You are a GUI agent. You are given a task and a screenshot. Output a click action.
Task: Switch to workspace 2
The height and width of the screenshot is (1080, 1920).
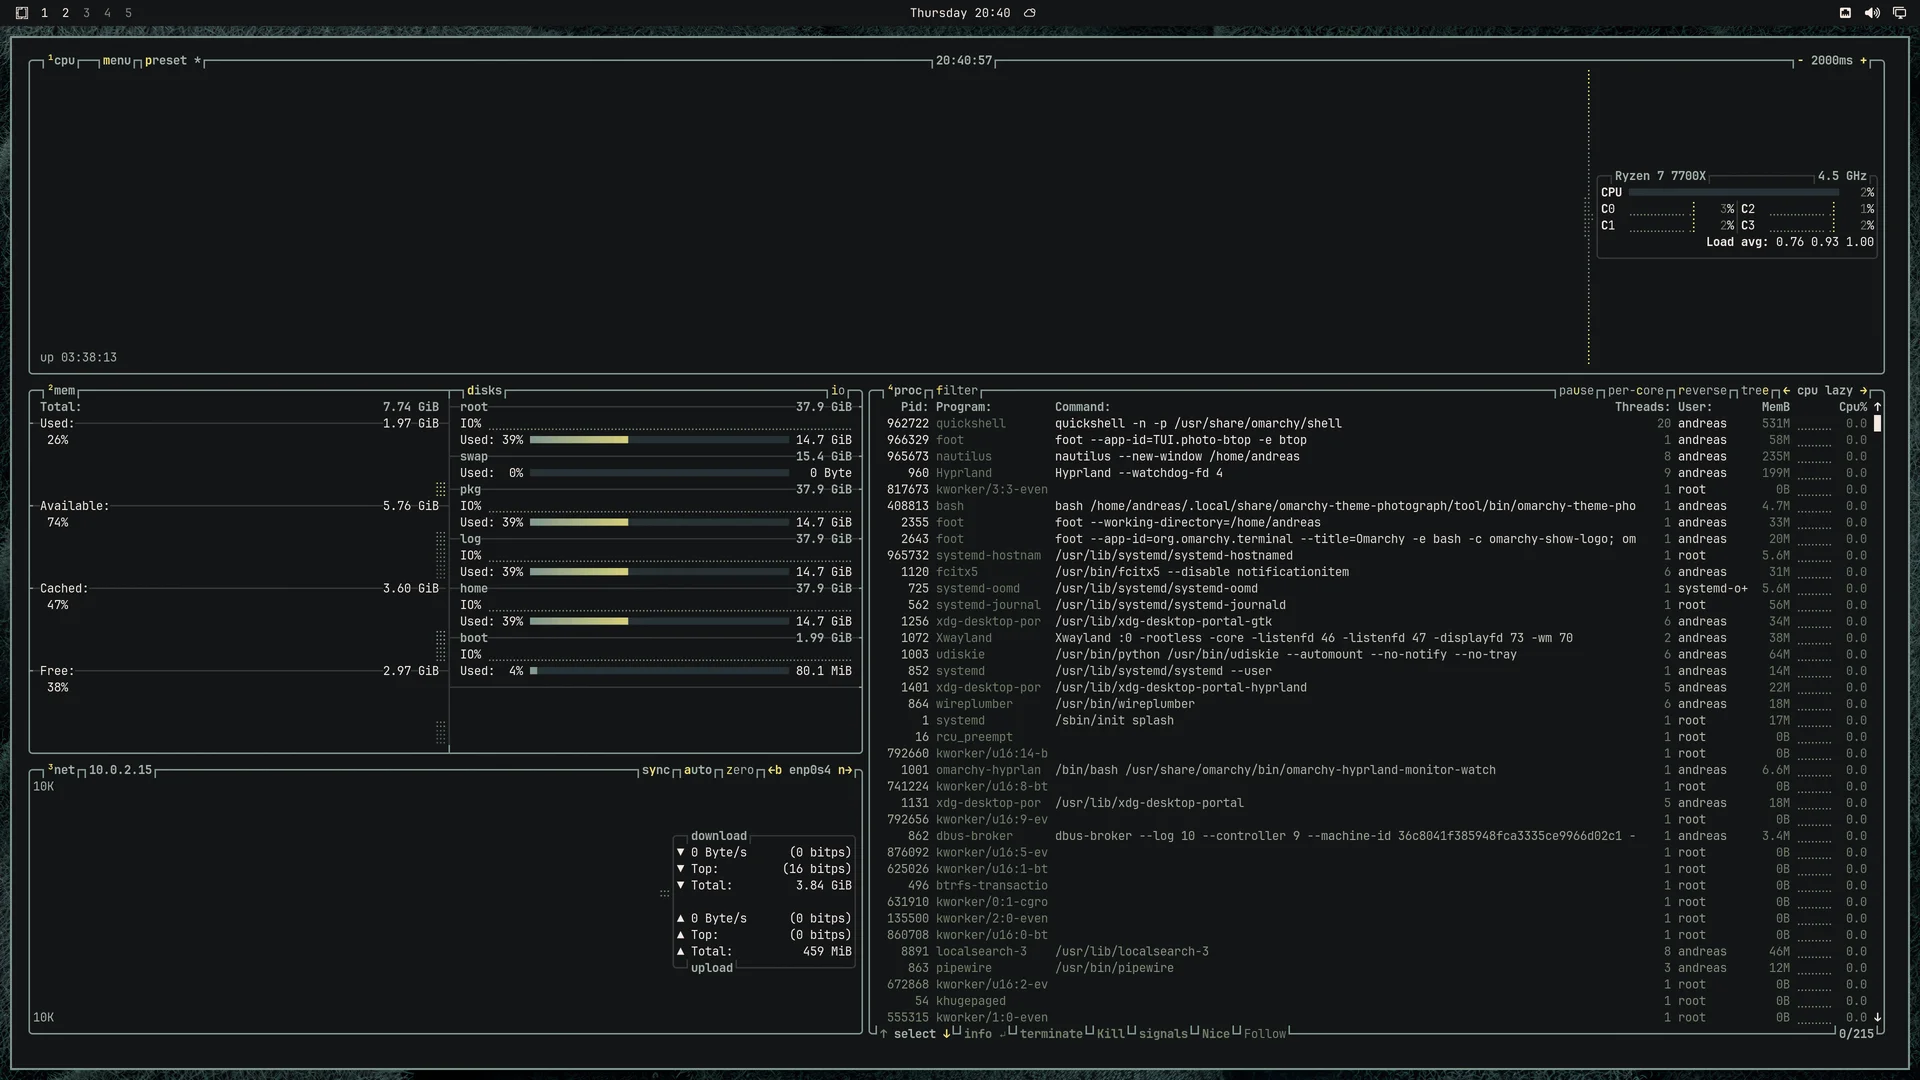coord(65,13)
